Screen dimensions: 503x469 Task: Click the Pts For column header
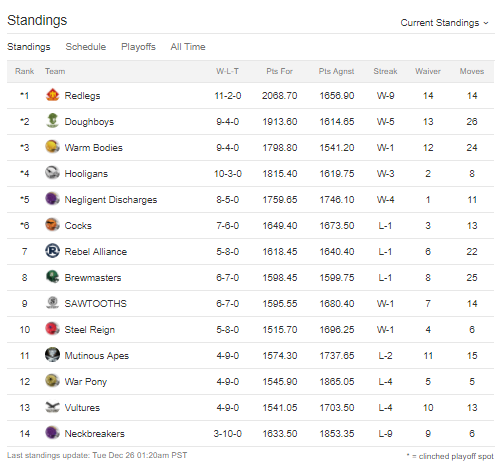tap(279, 71)
